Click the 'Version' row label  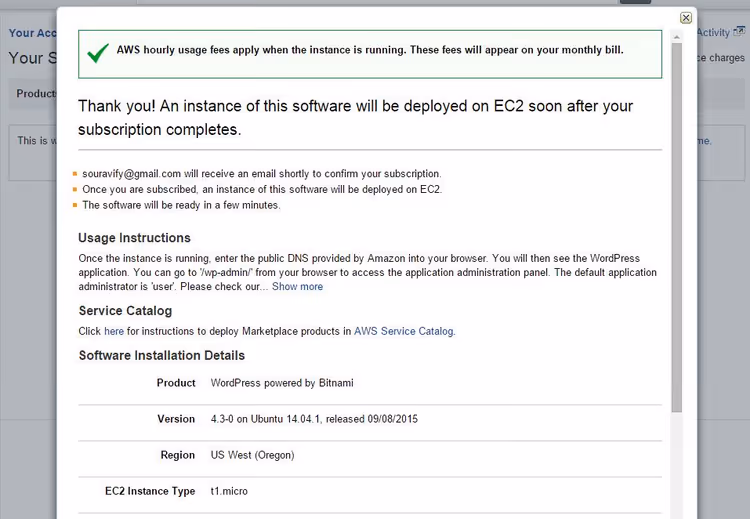pos(176,419)
